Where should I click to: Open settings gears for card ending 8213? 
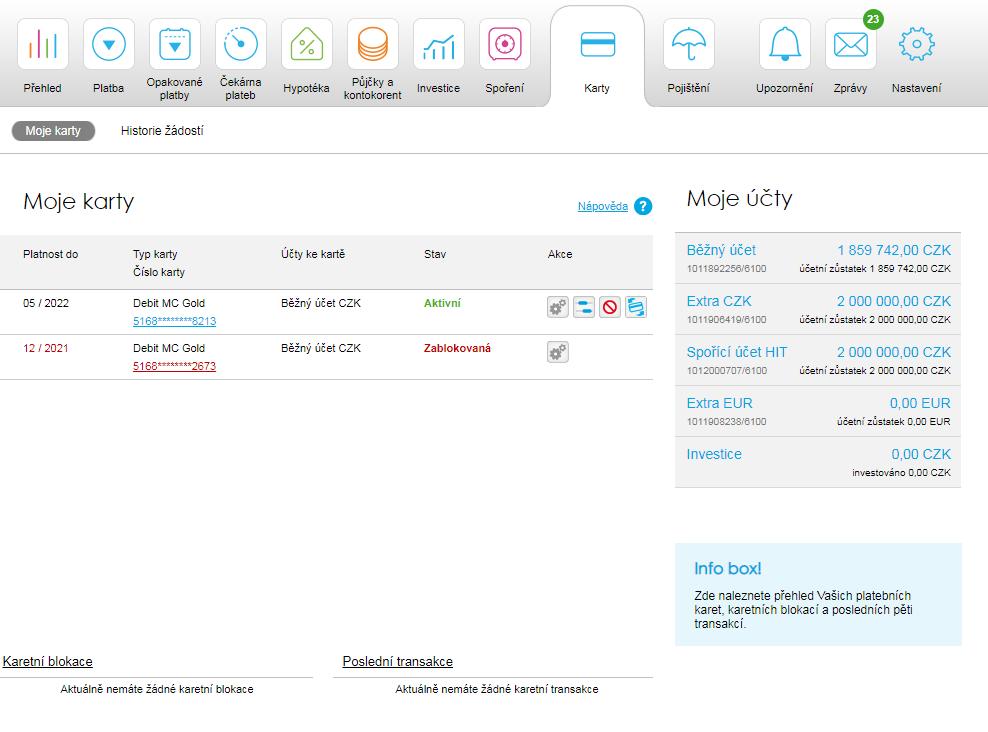tap(558, 307)
